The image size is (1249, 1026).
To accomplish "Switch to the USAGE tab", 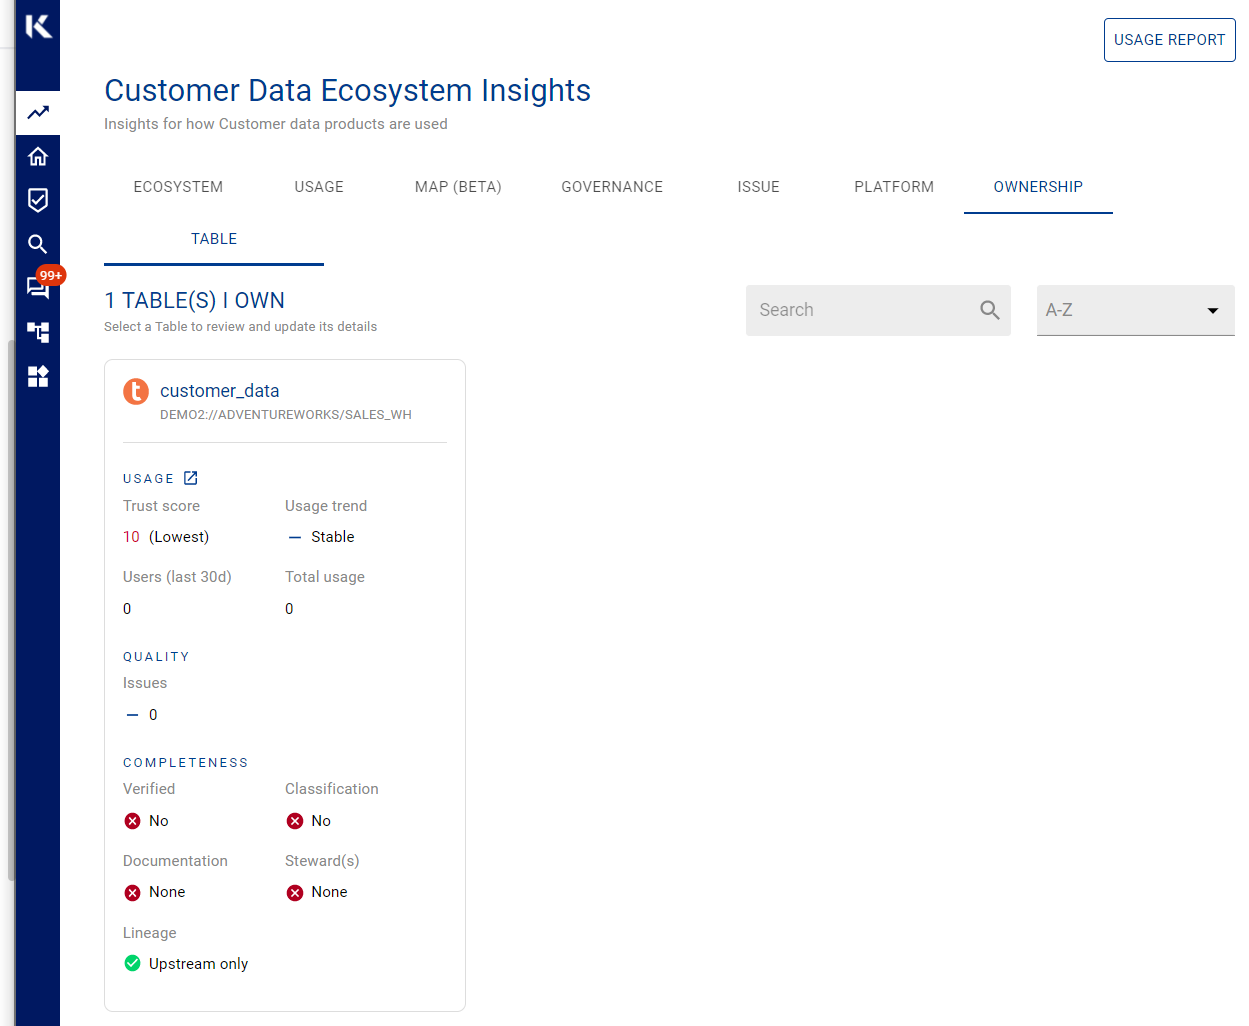I will pyautogui.click(x=319, y=187).
